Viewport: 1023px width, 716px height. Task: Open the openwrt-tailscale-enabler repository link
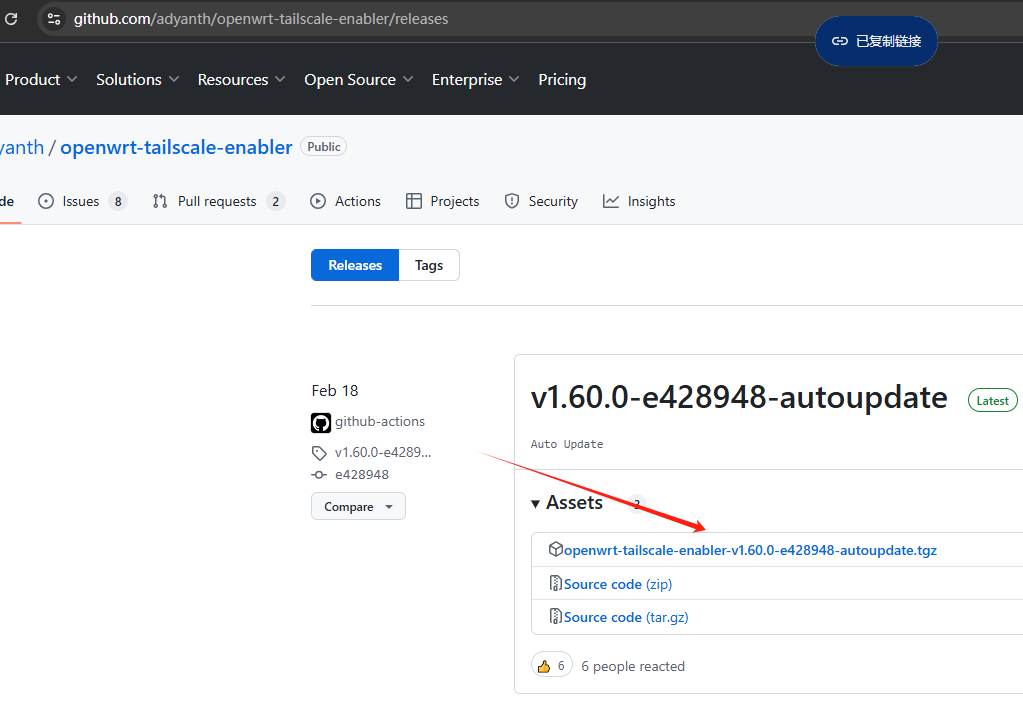176,147
